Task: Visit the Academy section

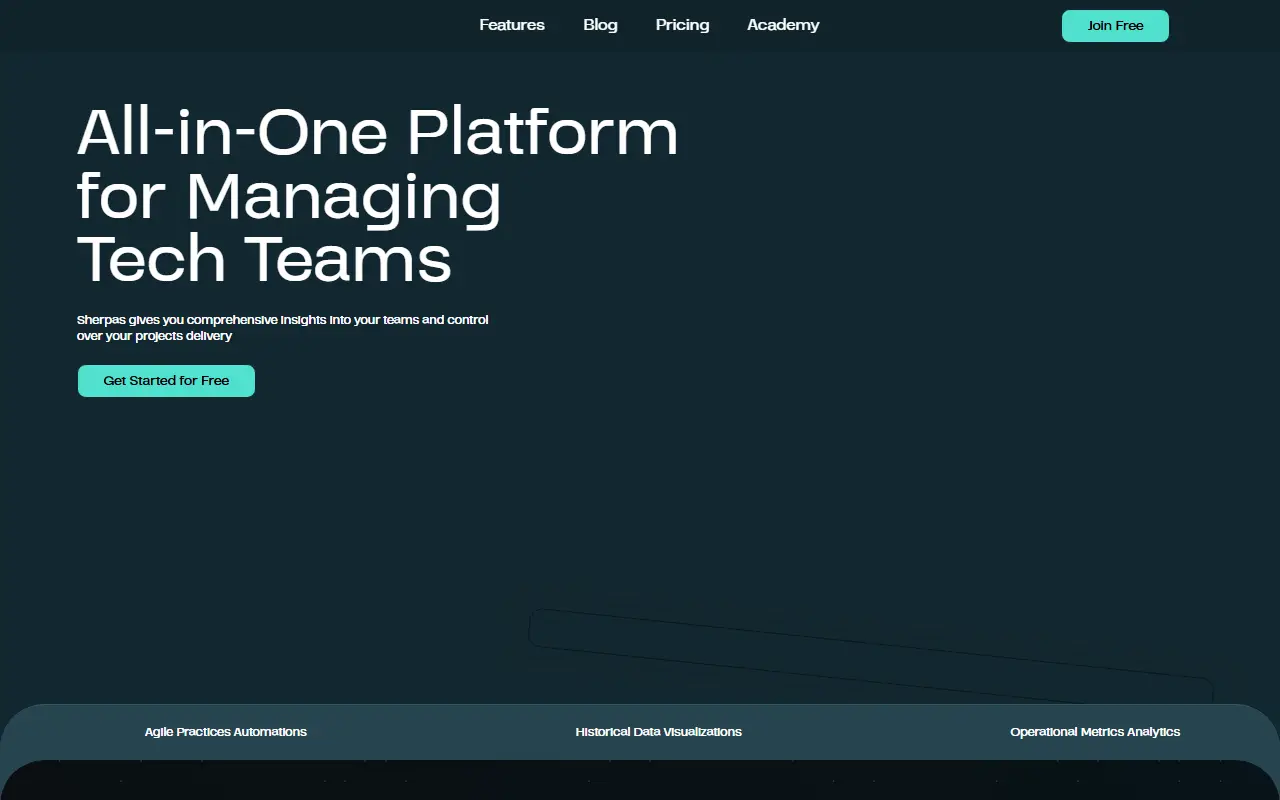Action: (x=783, y=25)
